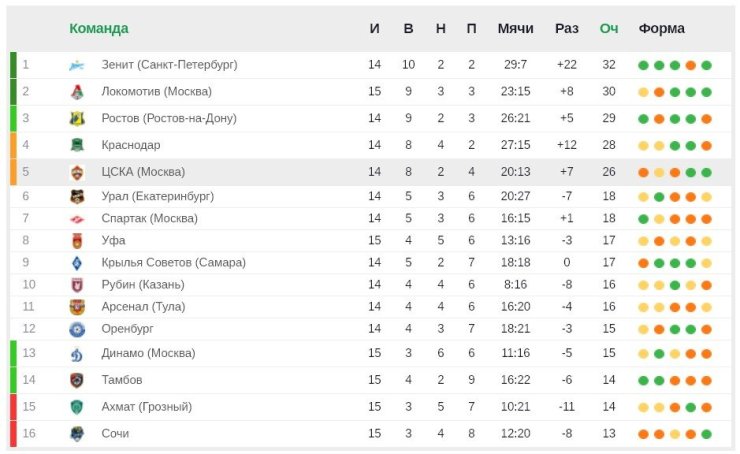Click first yellow form dot for Lokomotiv
Screen dimensions: 740x454
(x=643, y=92)
